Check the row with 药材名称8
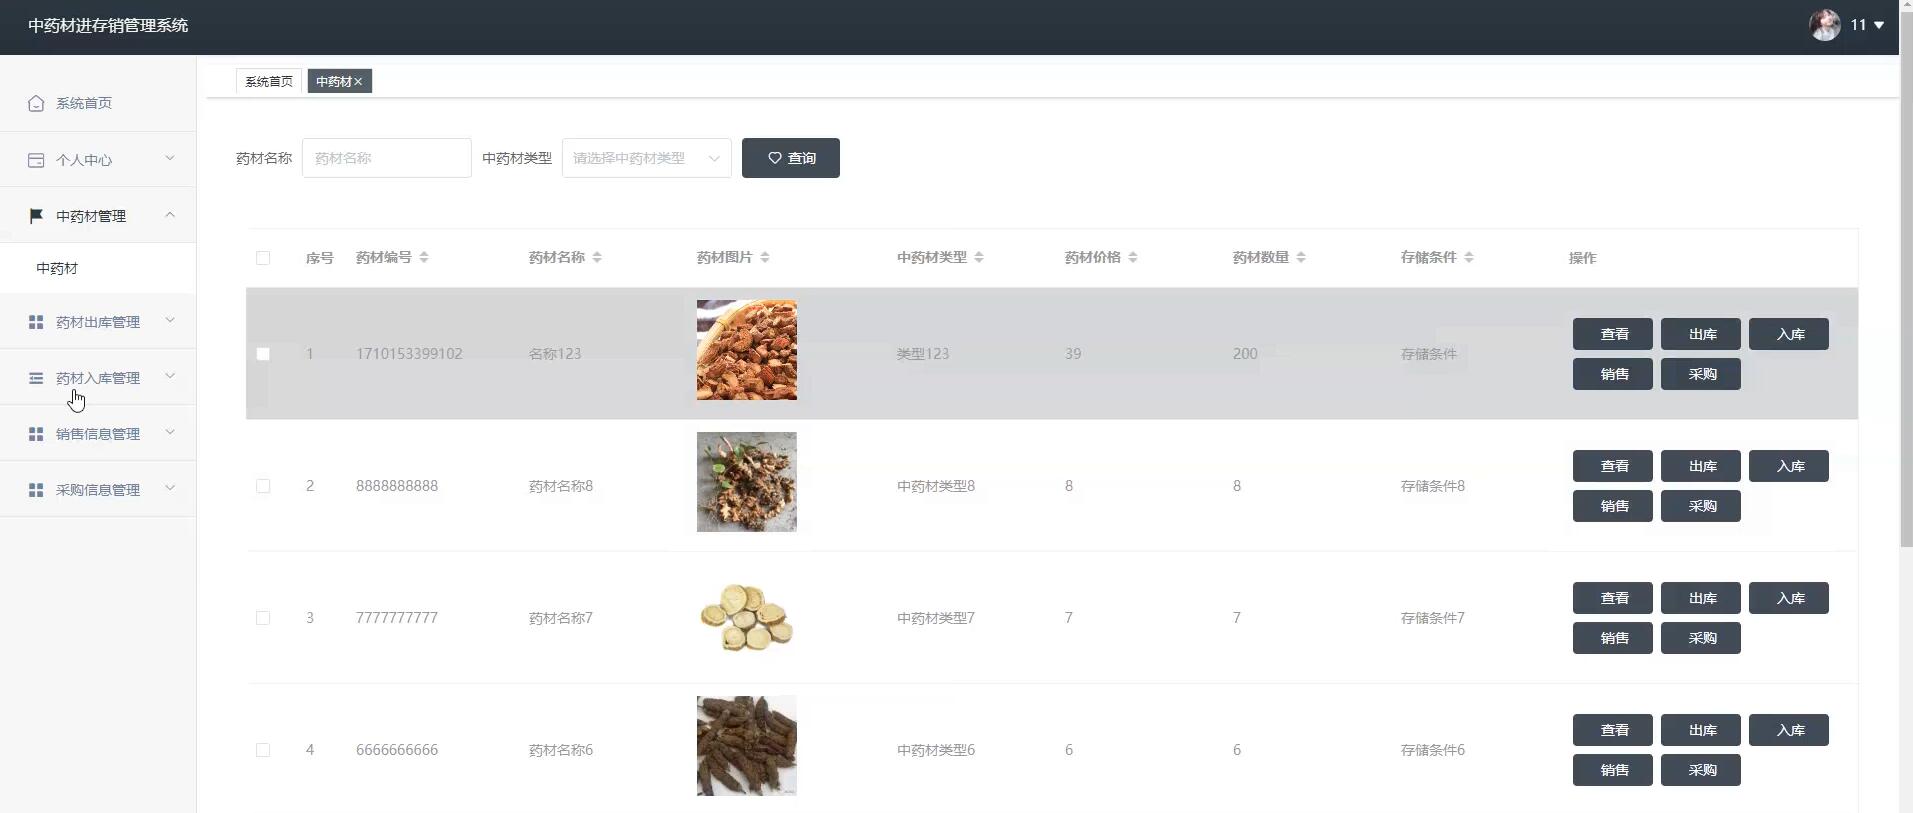Image resolution: width=1913 pixels, height=813 pixels. tap(263, 486)
